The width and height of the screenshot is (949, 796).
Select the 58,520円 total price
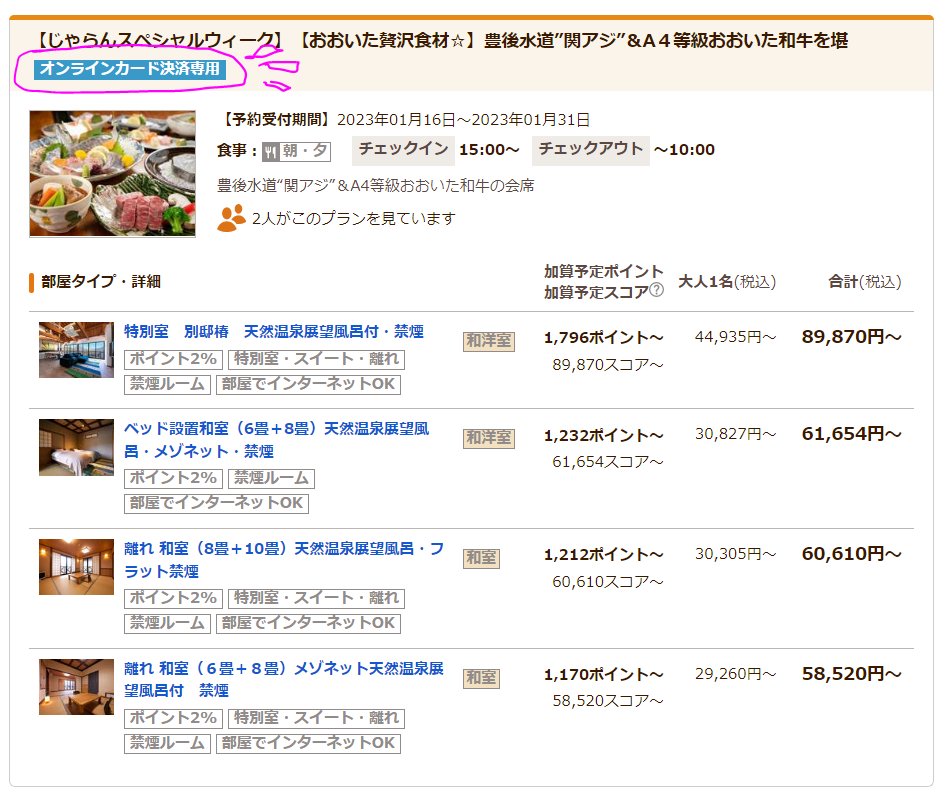pos(852,674)
